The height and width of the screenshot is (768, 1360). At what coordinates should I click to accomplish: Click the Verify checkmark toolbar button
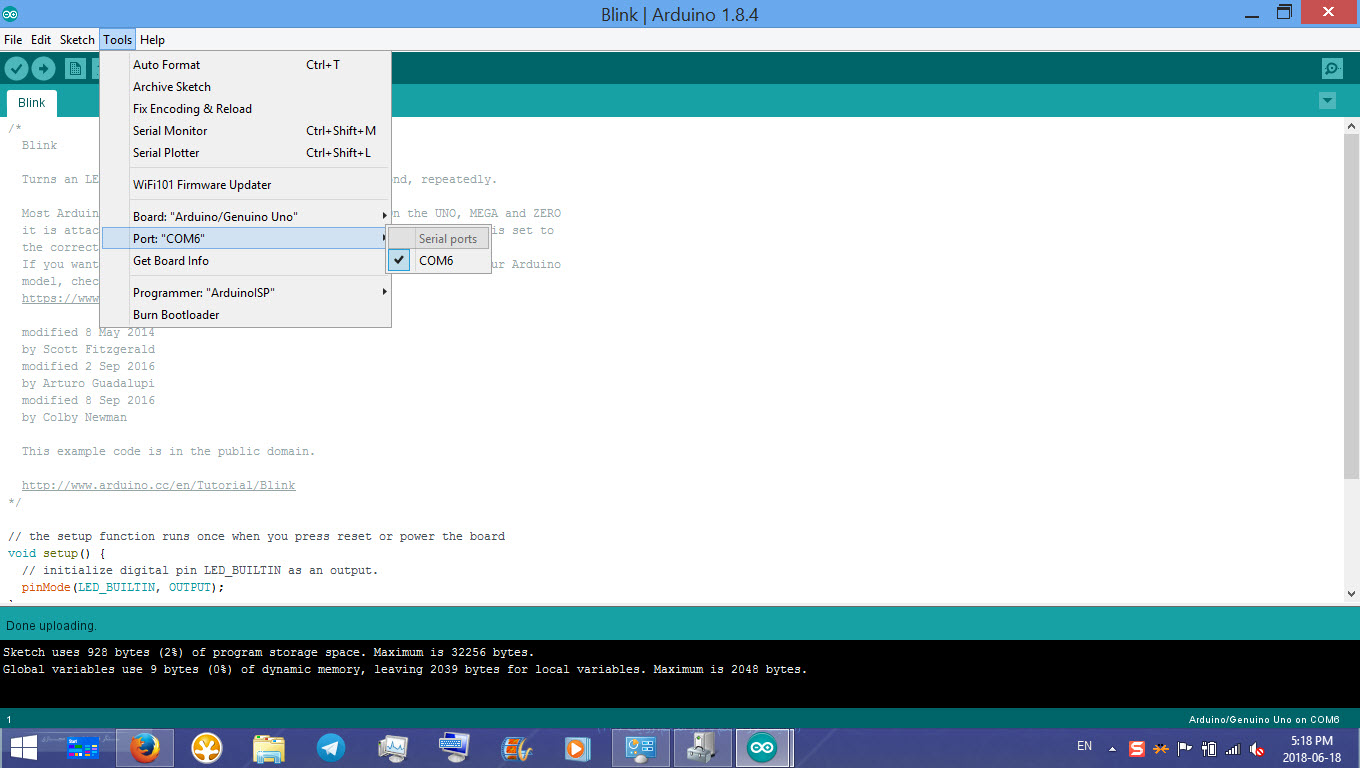click(x=16, y=68)
